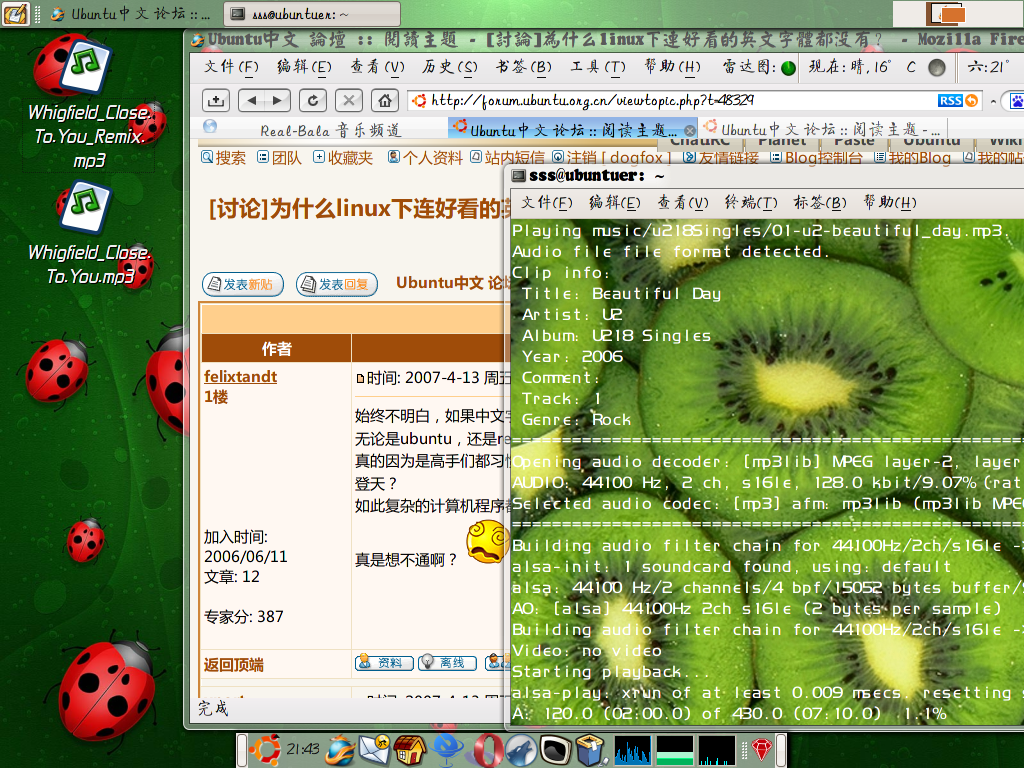
Task: Click the red ruby gem icon in dock
Action: (761, 749)
